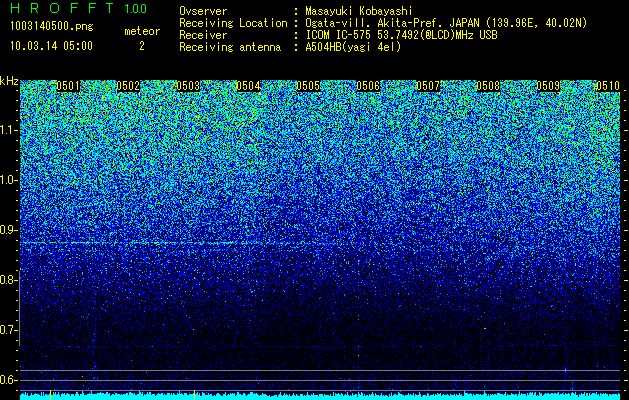Click the HROFFT 1.0.0 title text

click(x=79, y=8)
